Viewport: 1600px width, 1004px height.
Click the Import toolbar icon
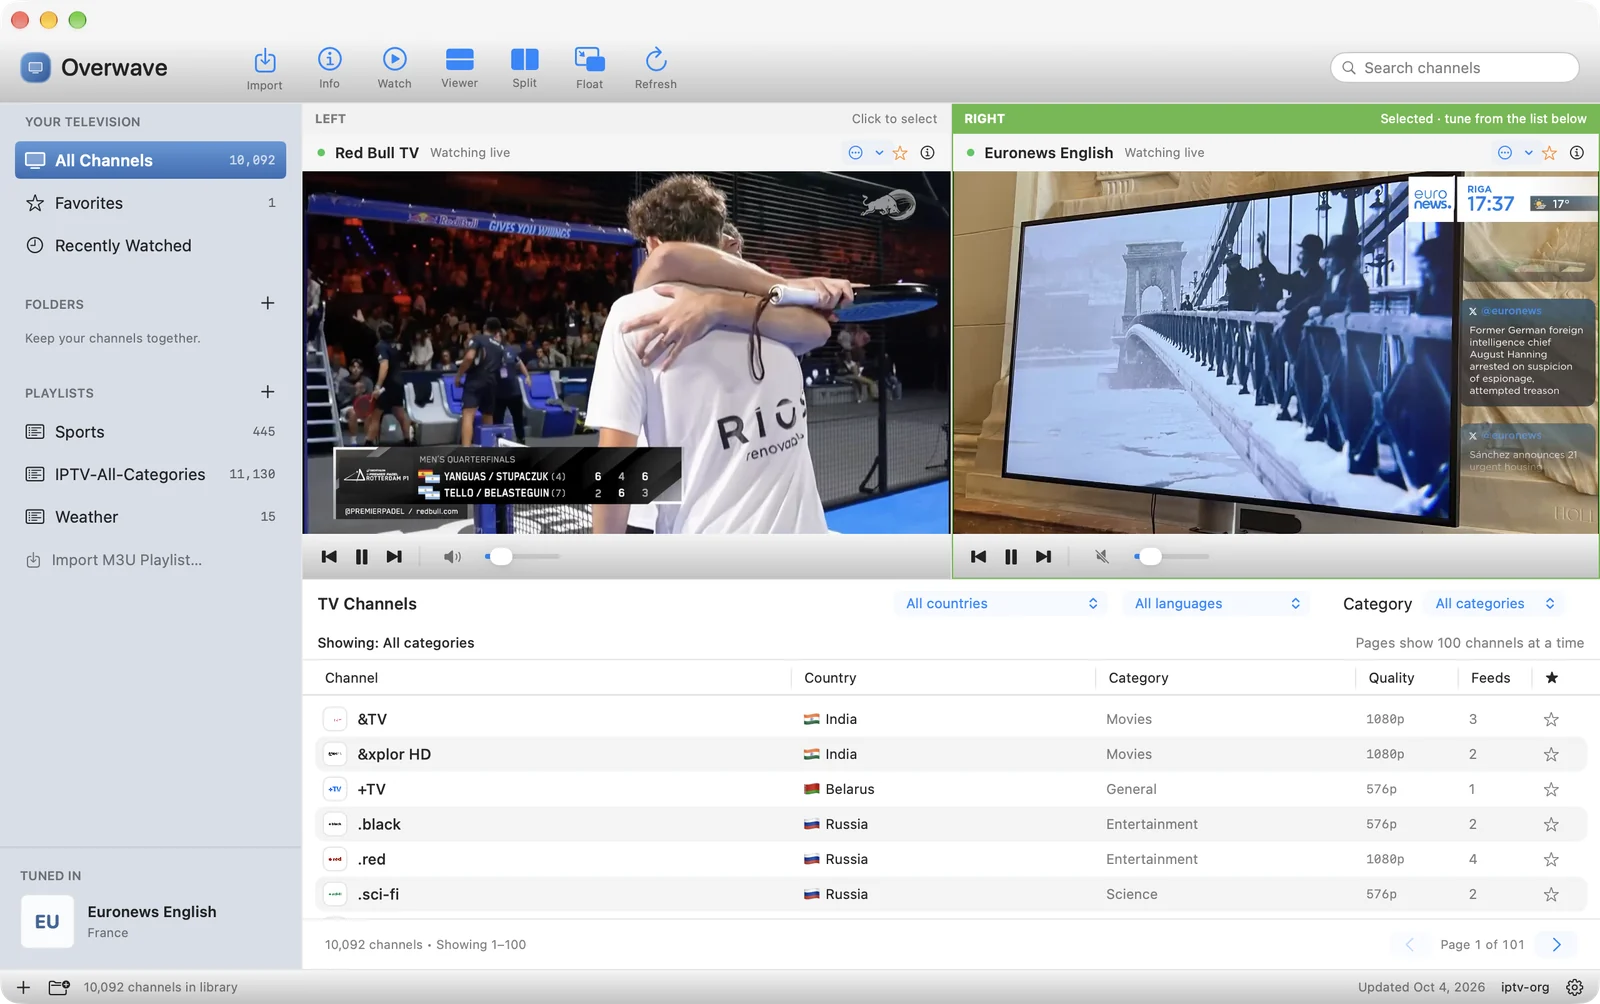(x=264, y=61)
